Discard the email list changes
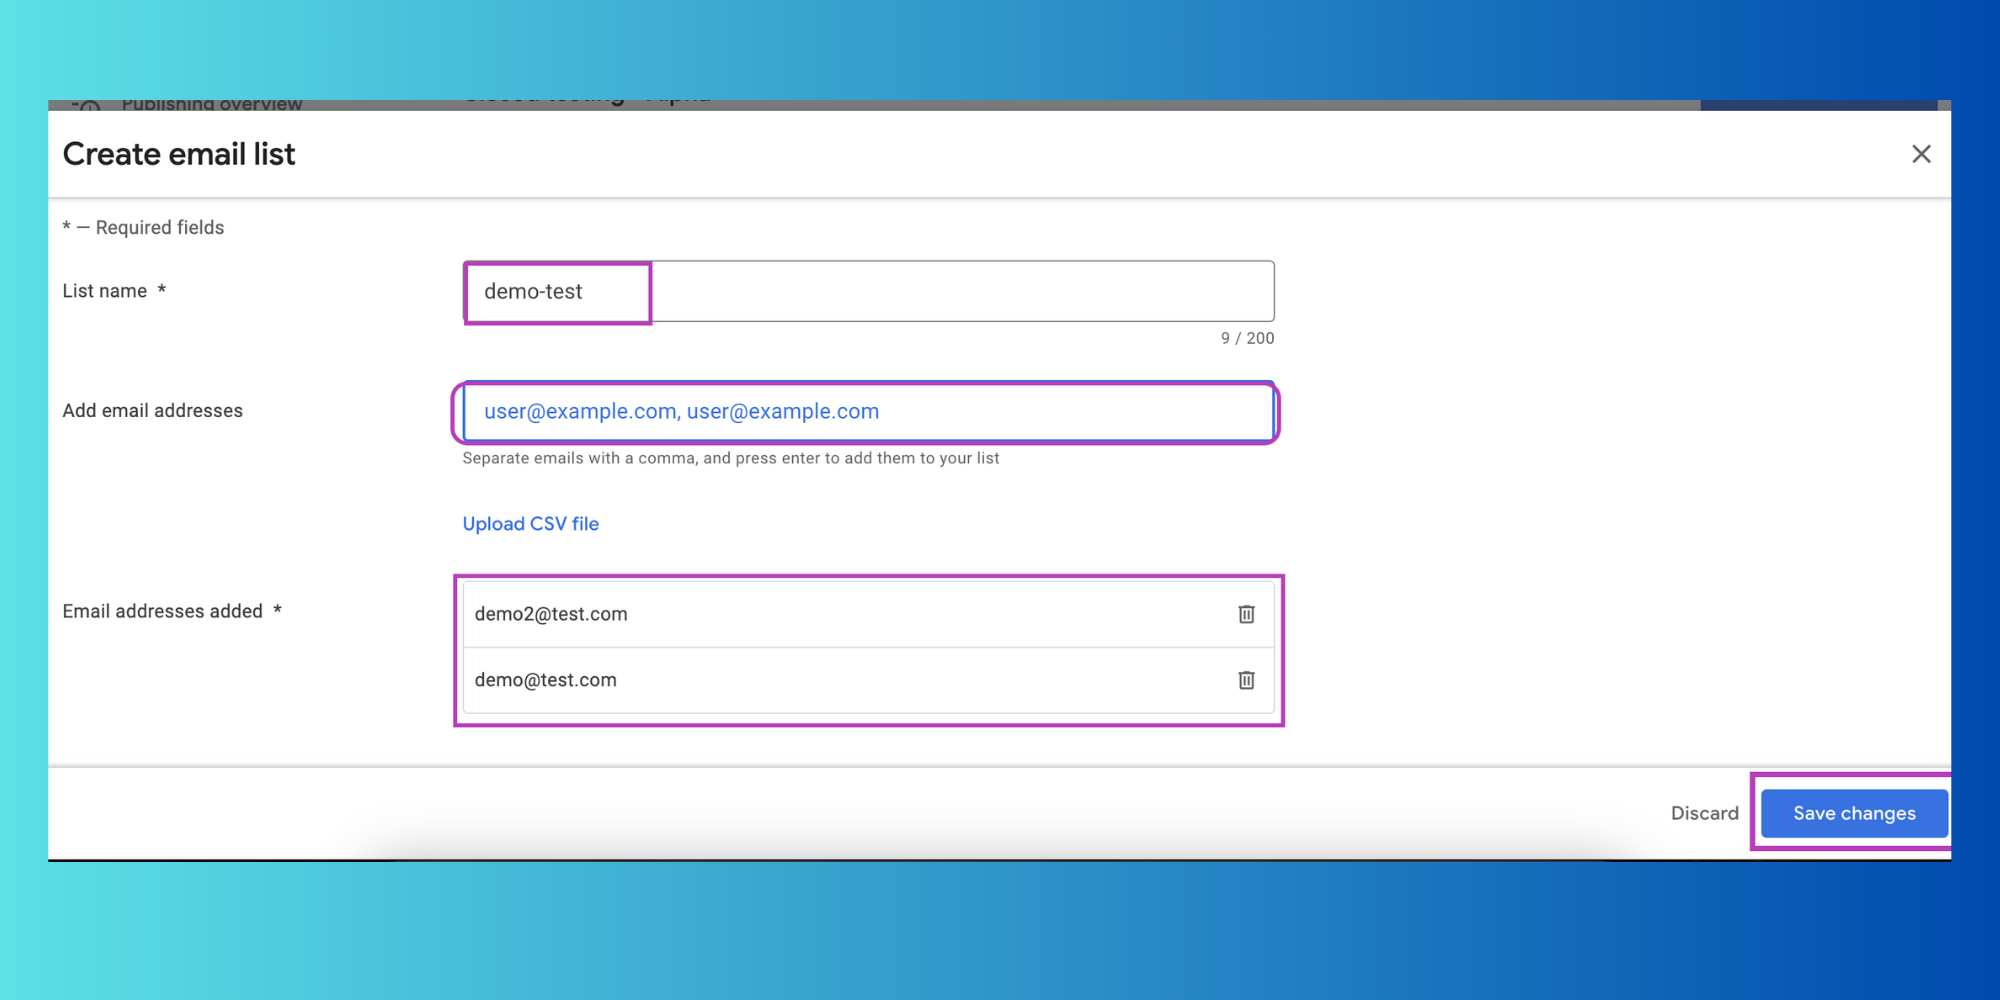 [x=1704, y=813]
